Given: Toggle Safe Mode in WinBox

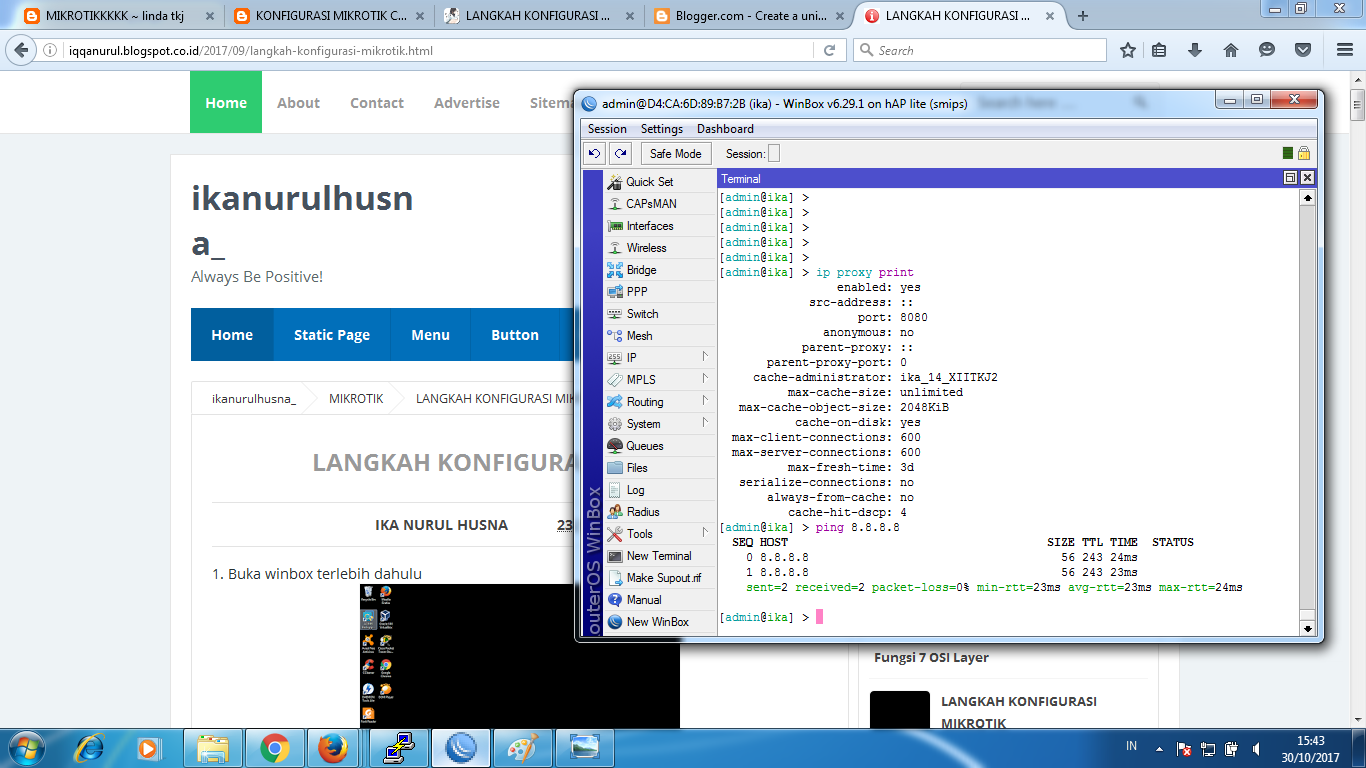Looking at the screenshot, I should click(x=676, y=153).
